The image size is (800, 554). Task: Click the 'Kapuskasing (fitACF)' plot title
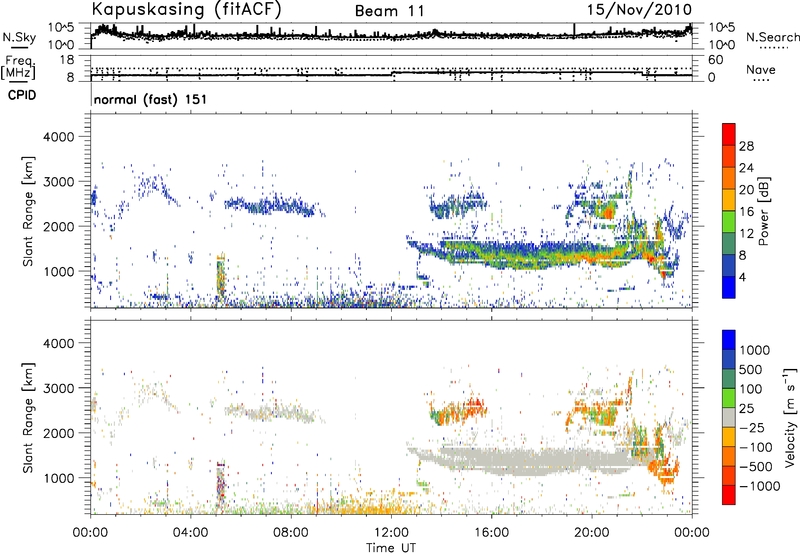[186, 10]
